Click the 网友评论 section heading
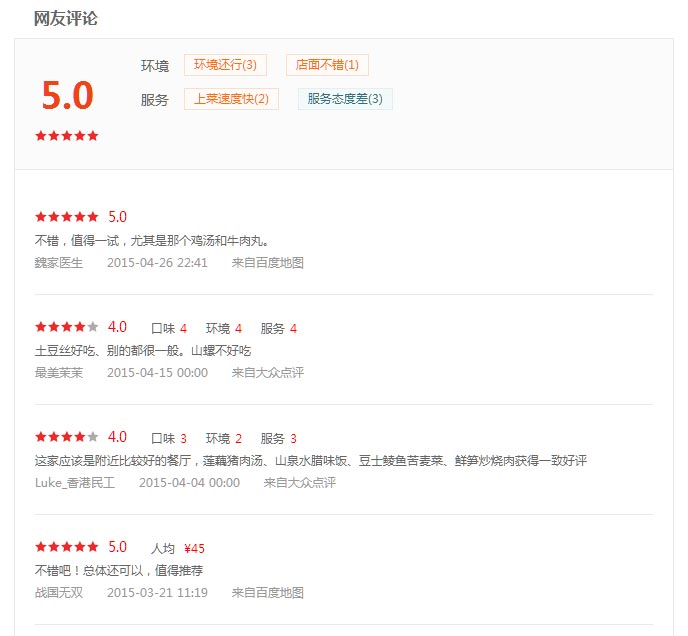This screenshot has width=688, height=636. 66,19
